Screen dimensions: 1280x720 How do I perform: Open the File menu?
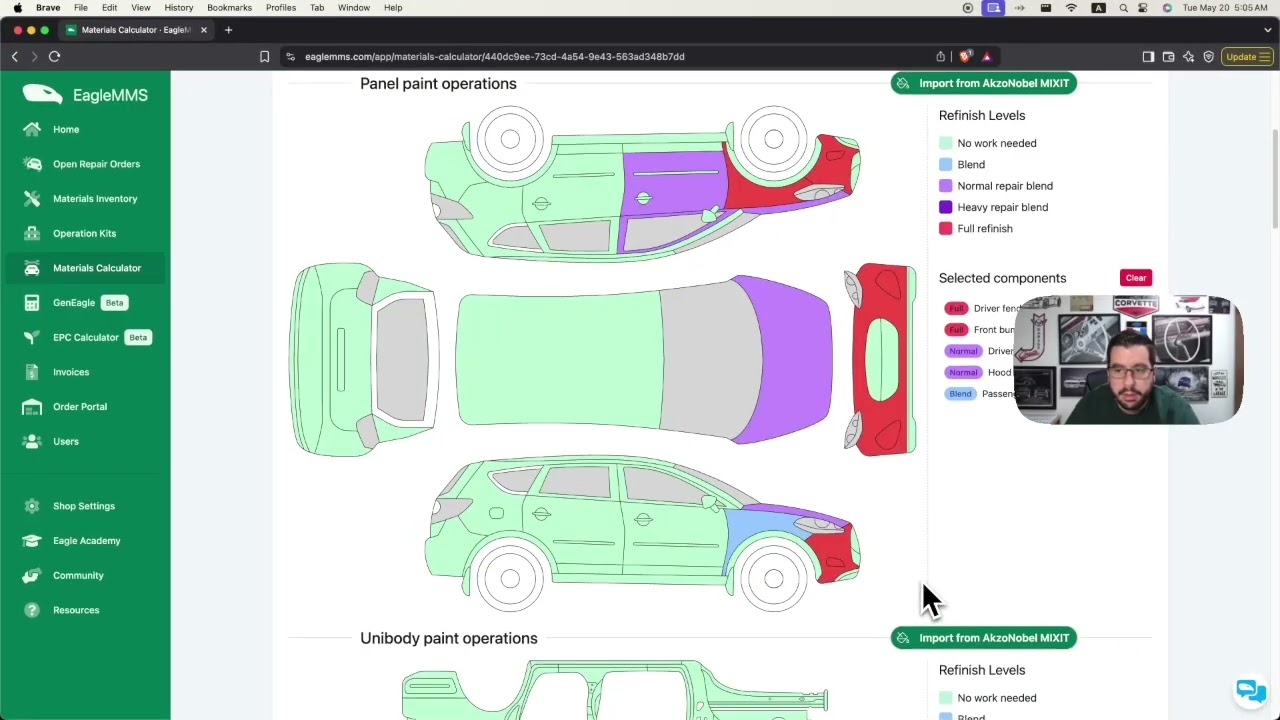click(80, 8)
